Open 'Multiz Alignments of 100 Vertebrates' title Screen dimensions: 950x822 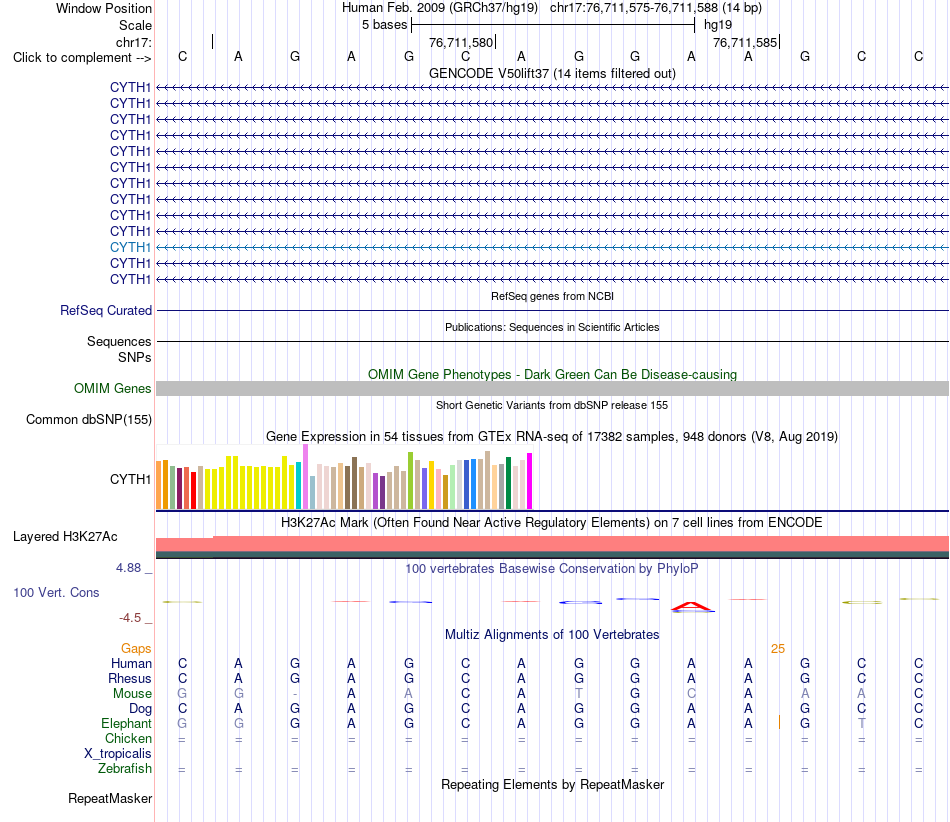tap(552, 634)
